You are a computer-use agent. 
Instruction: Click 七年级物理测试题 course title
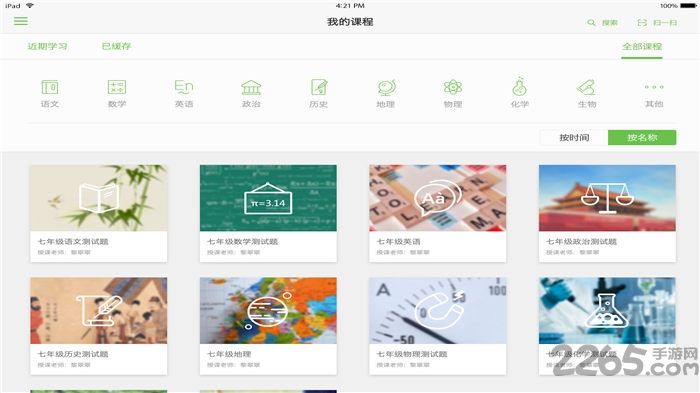point(412,354)
